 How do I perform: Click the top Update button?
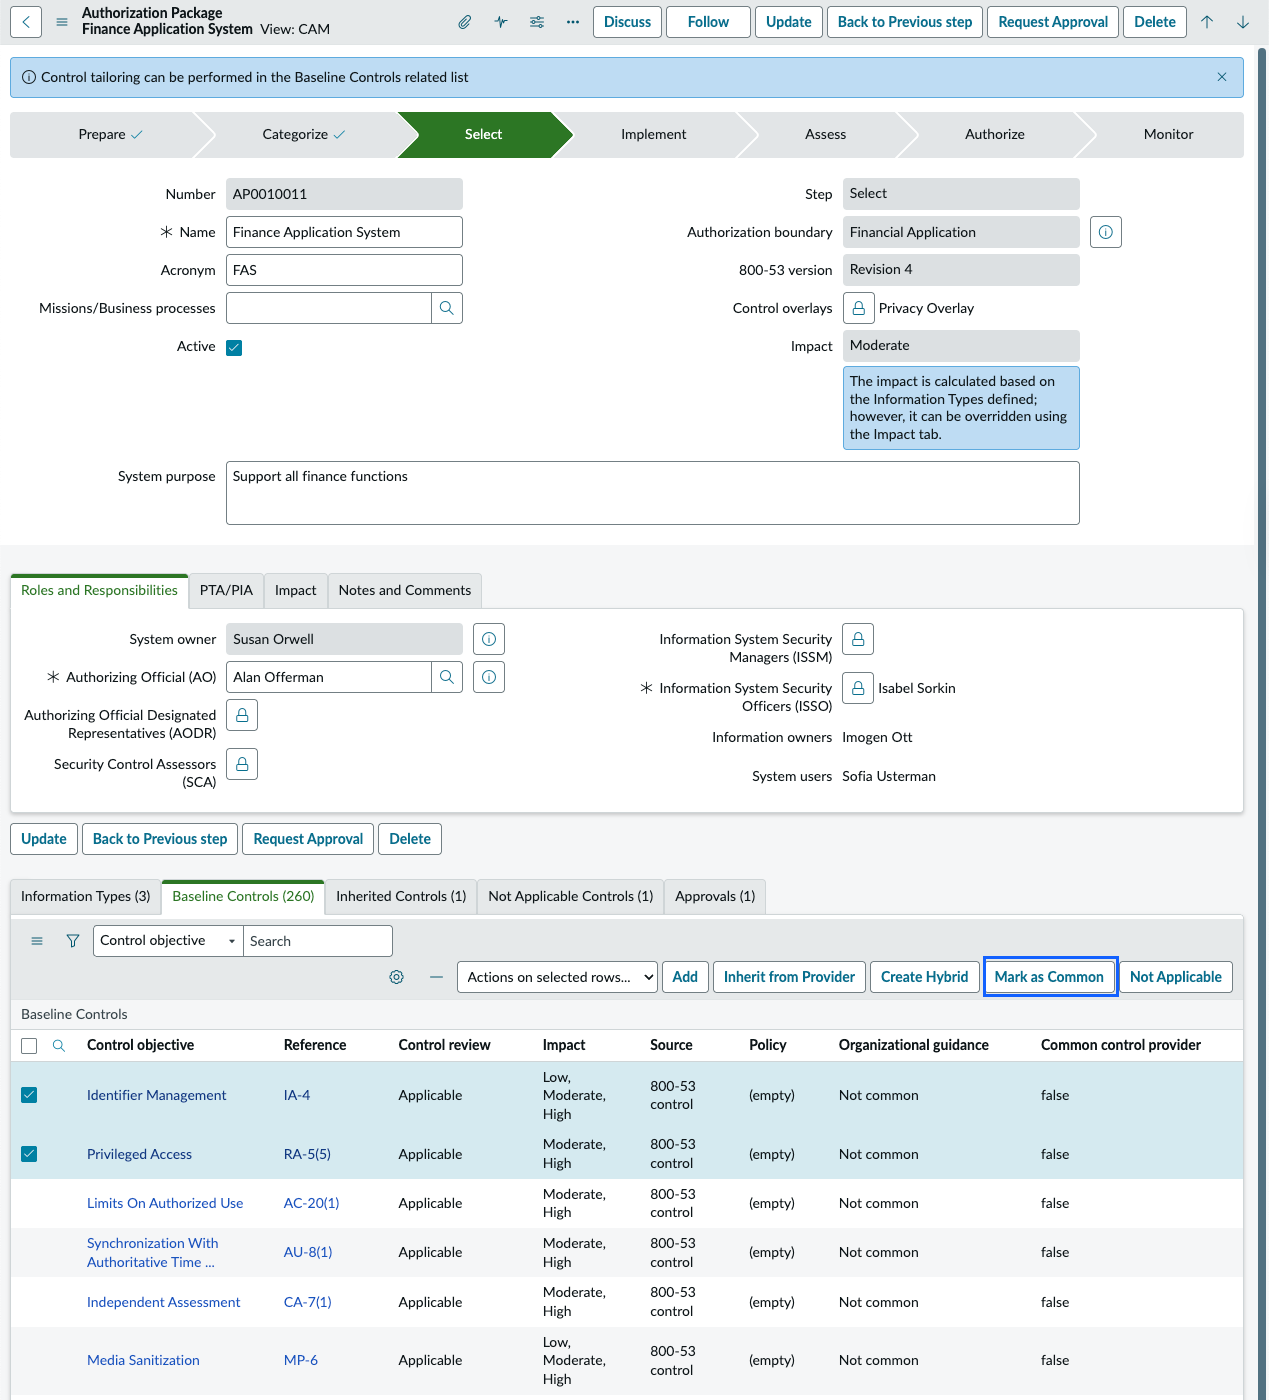click(x=789, y=22)
